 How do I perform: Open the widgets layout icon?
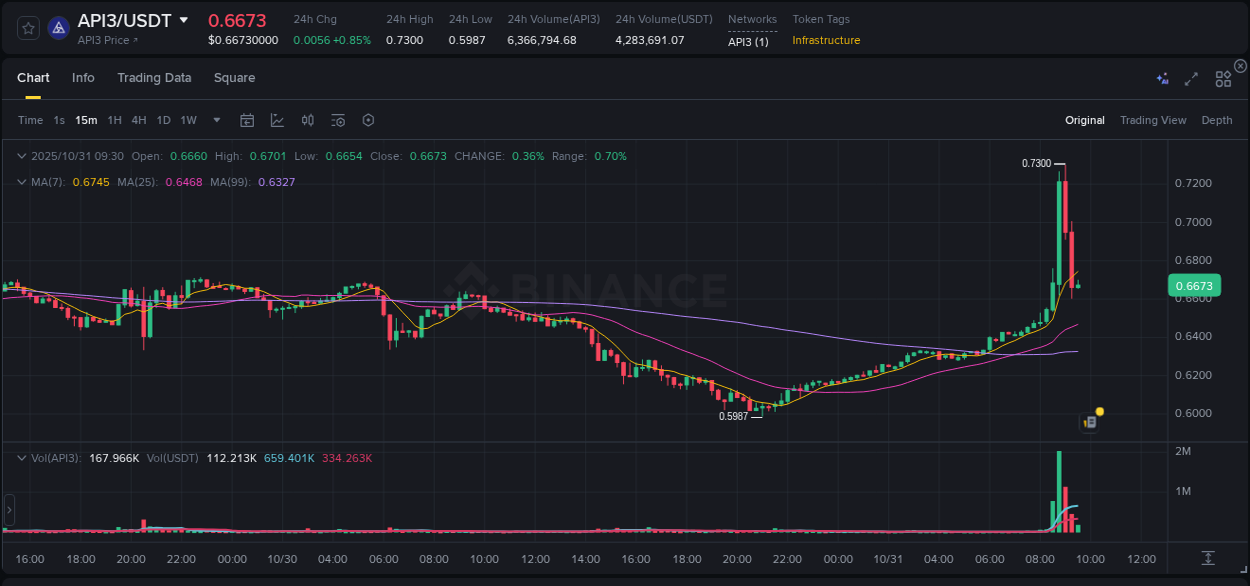1222,77
